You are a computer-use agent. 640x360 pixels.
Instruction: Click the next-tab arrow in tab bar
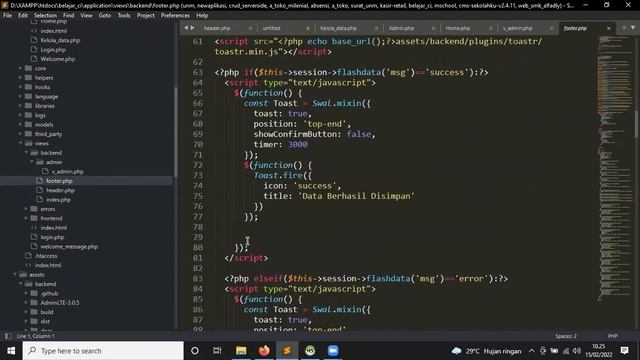click(x=192, y=28)
